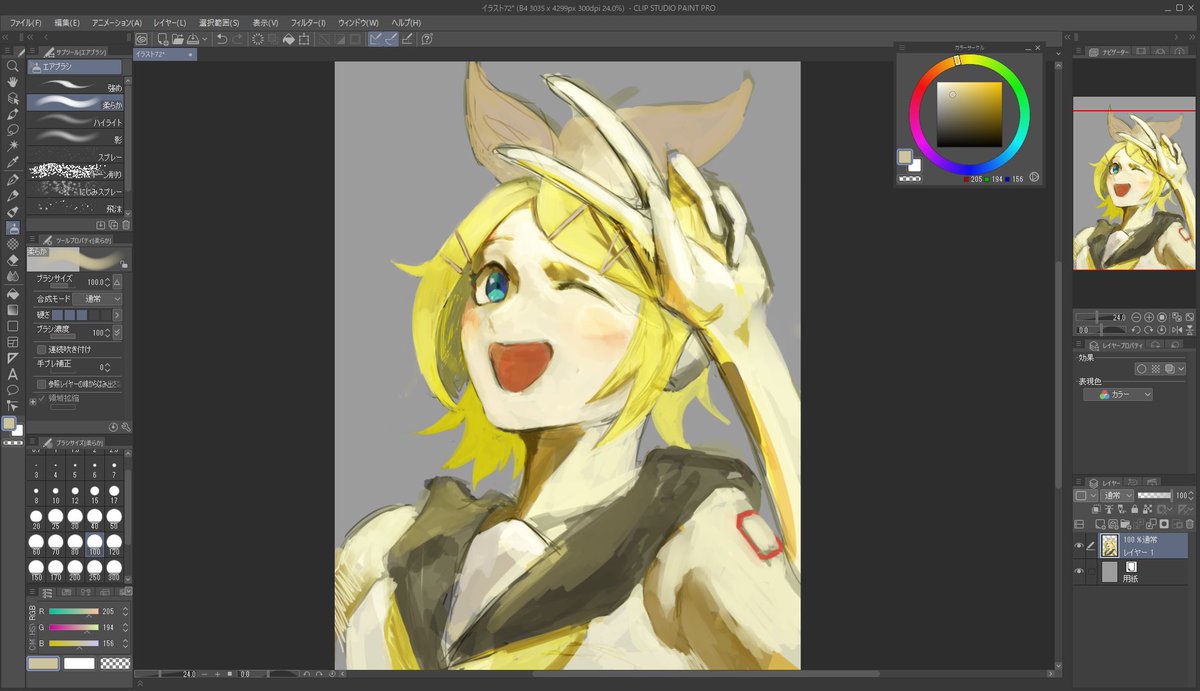The height and width of the screenshot is (691, 1200).
Task: Toggle the layer color effect button
Action: (1169, 369)
